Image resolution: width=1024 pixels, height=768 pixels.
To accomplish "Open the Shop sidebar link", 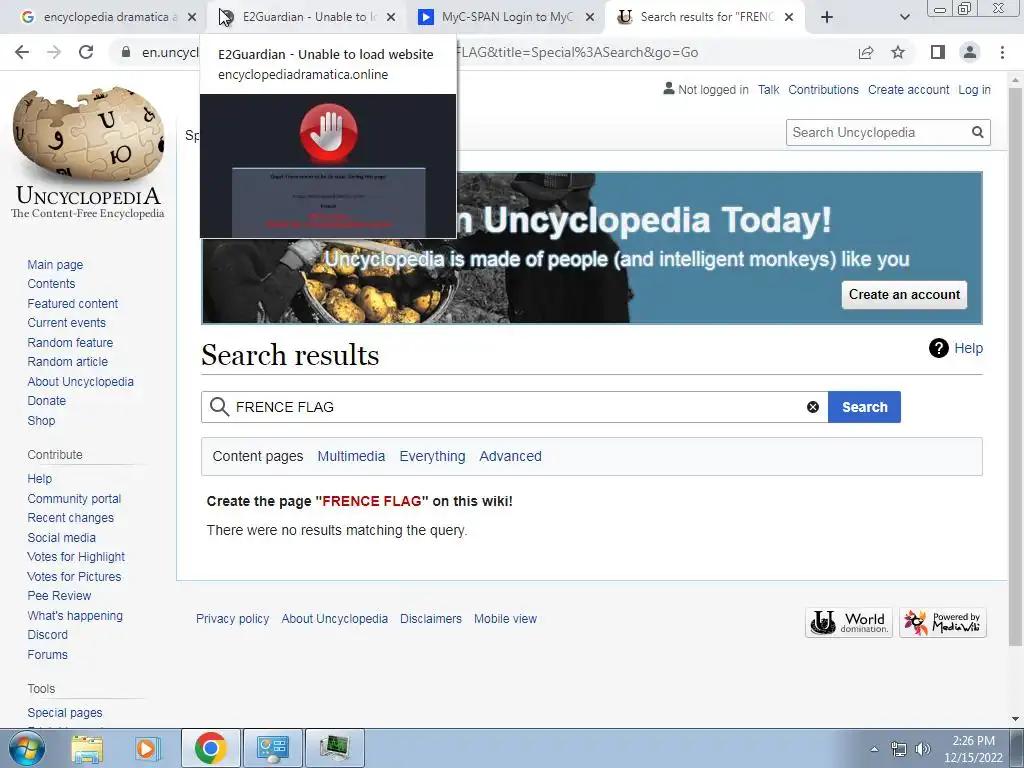I will coord(41,421).
